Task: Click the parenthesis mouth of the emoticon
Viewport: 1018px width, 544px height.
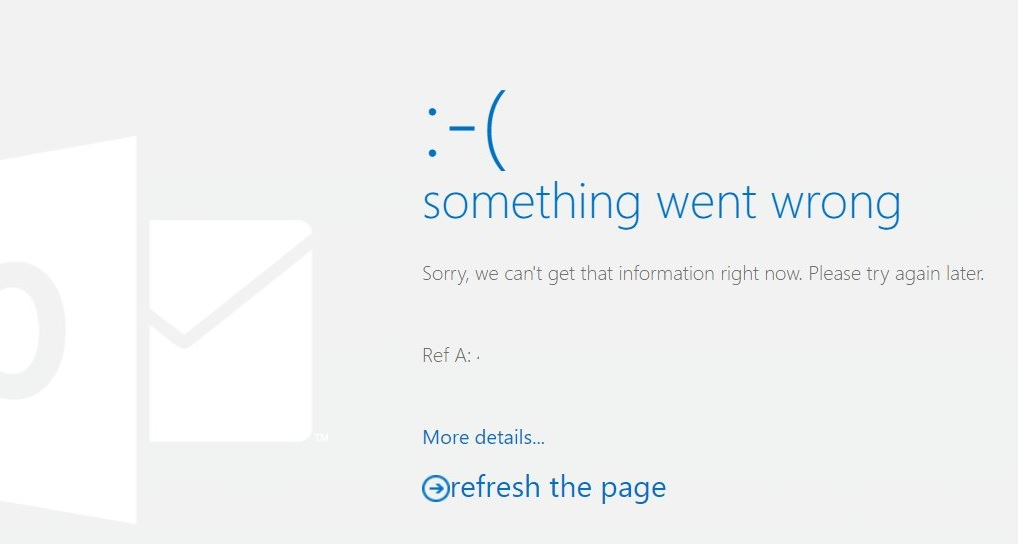Action: [496, 134]
